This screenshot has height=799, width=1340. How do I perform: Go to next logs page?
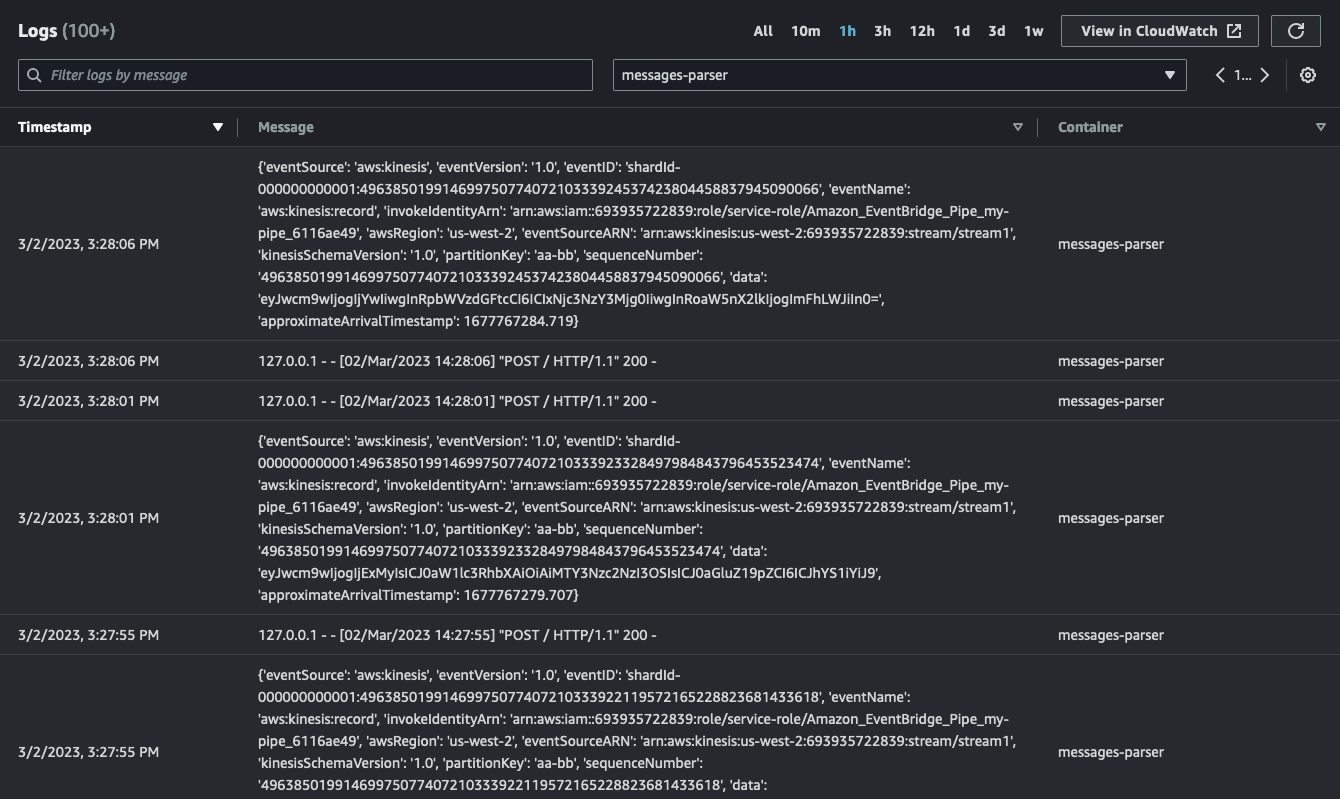pos(1265,75)
